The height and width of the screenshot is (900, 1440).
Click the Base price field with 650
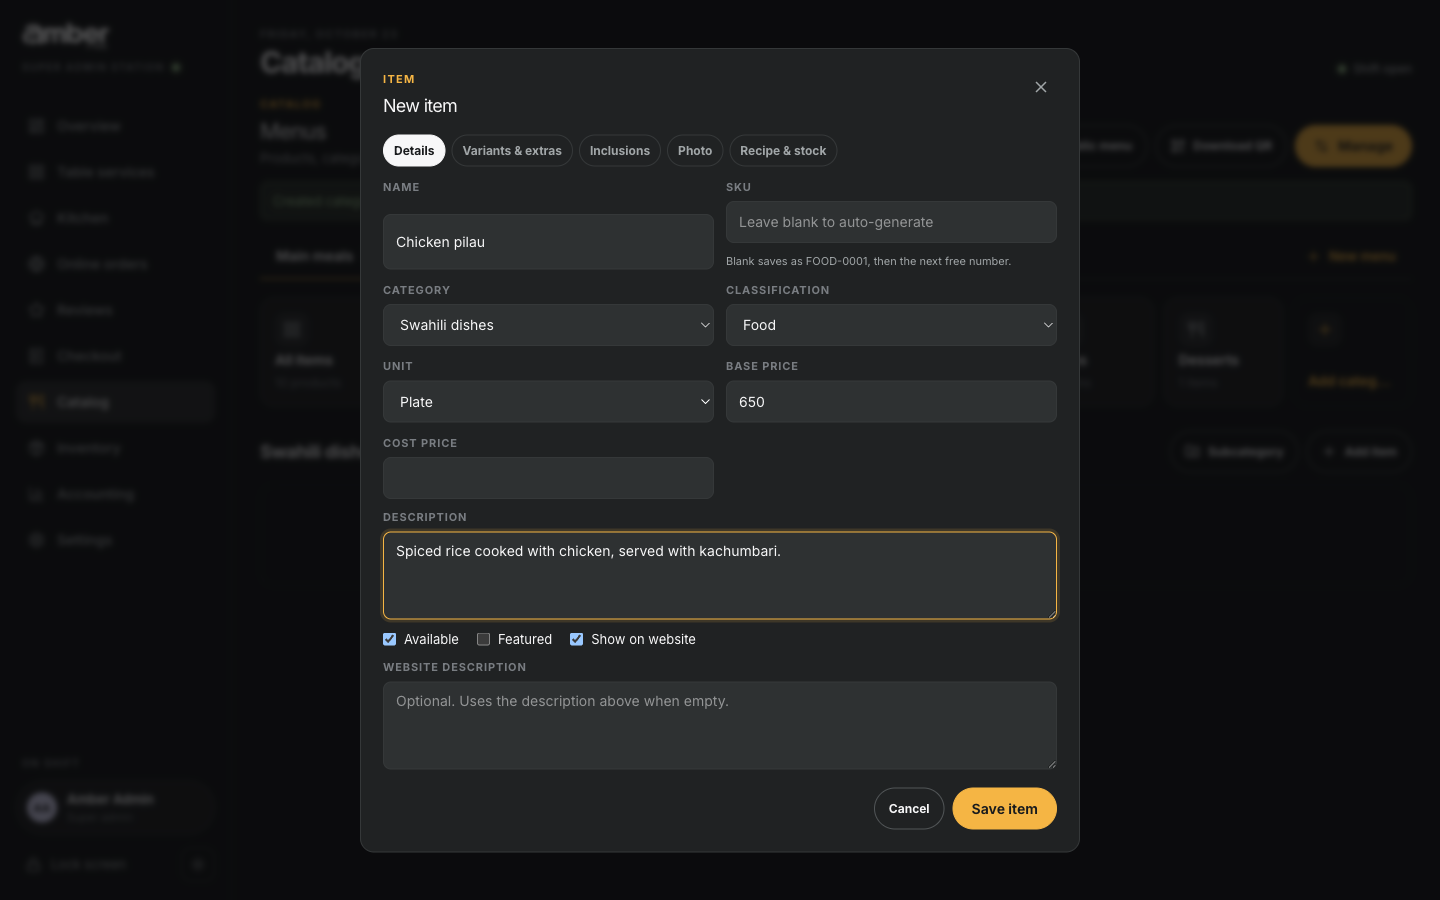point(891,402)
